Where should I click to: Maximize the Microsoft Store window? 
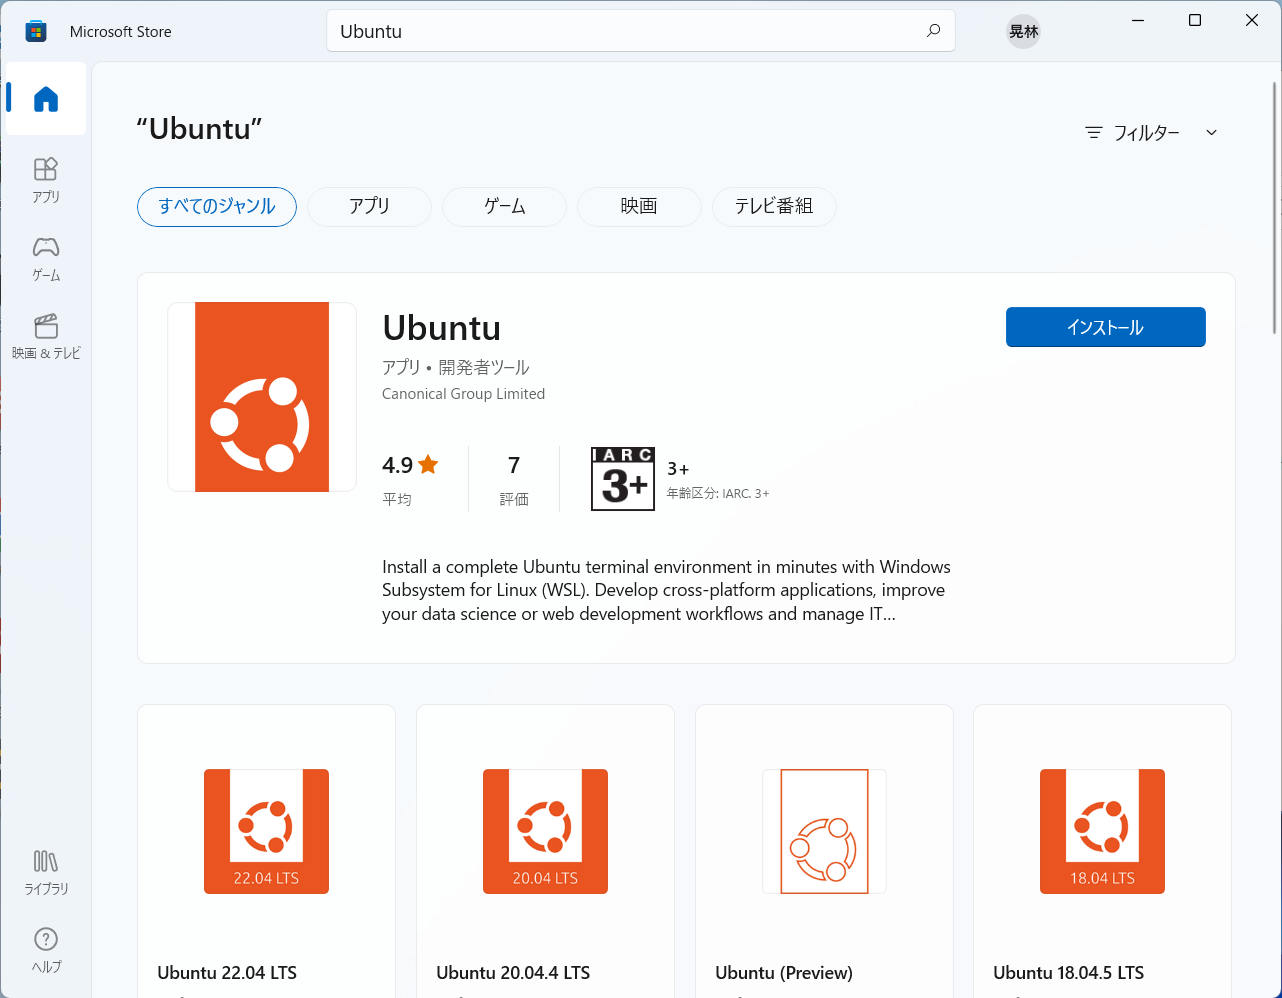click(1194, 20)
